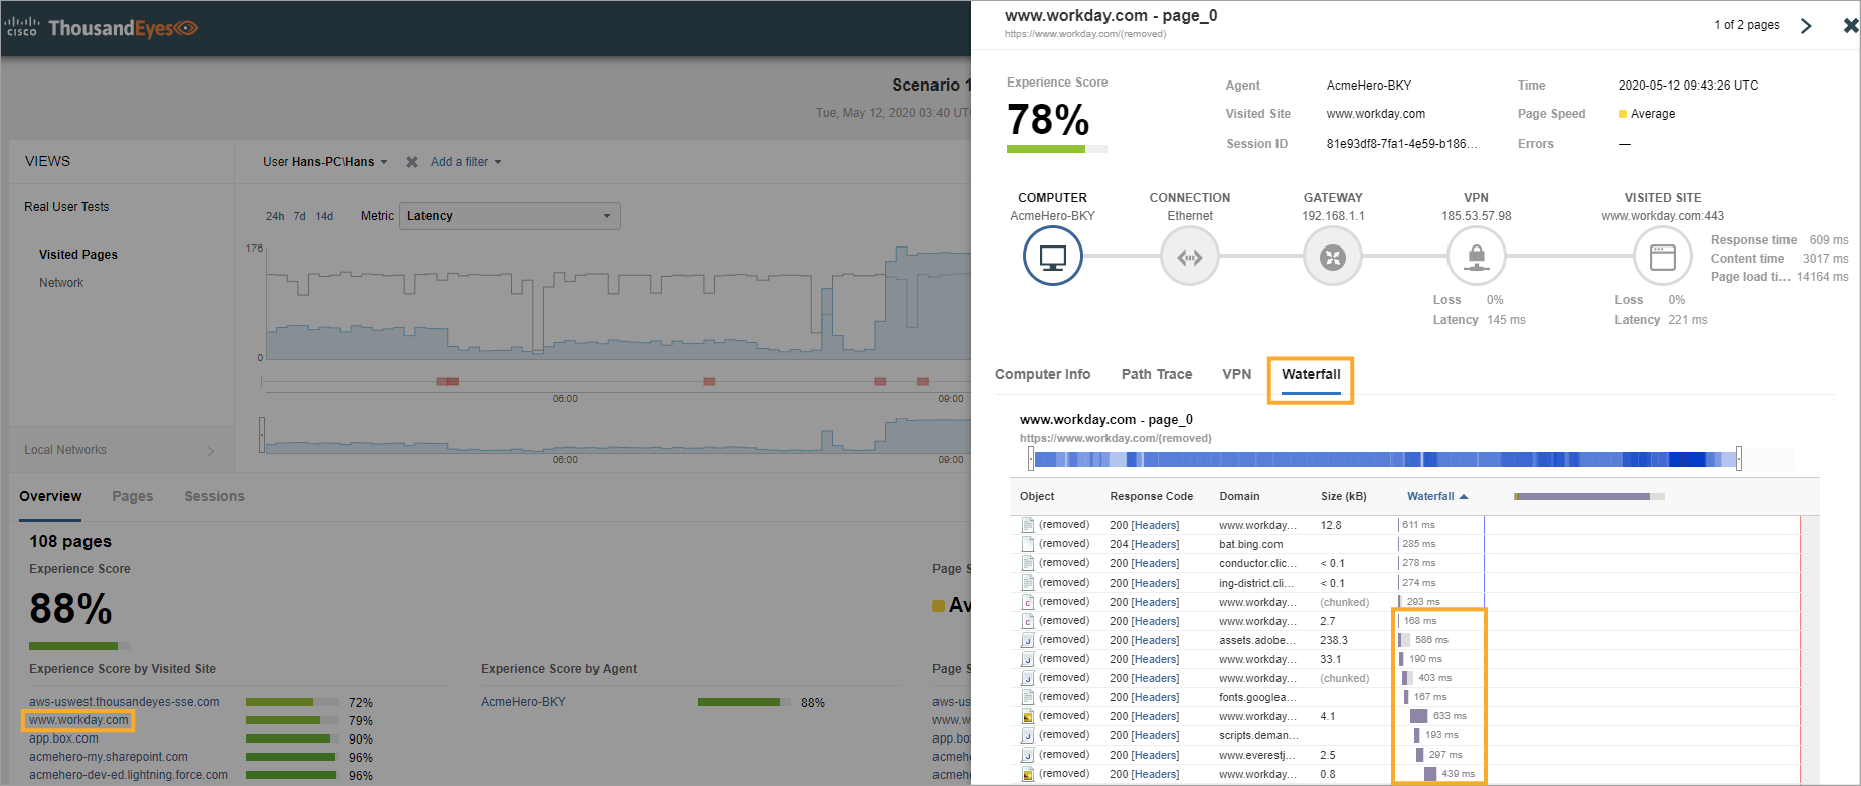Open the www.workday.com visited site link

(x=78, y=720)
